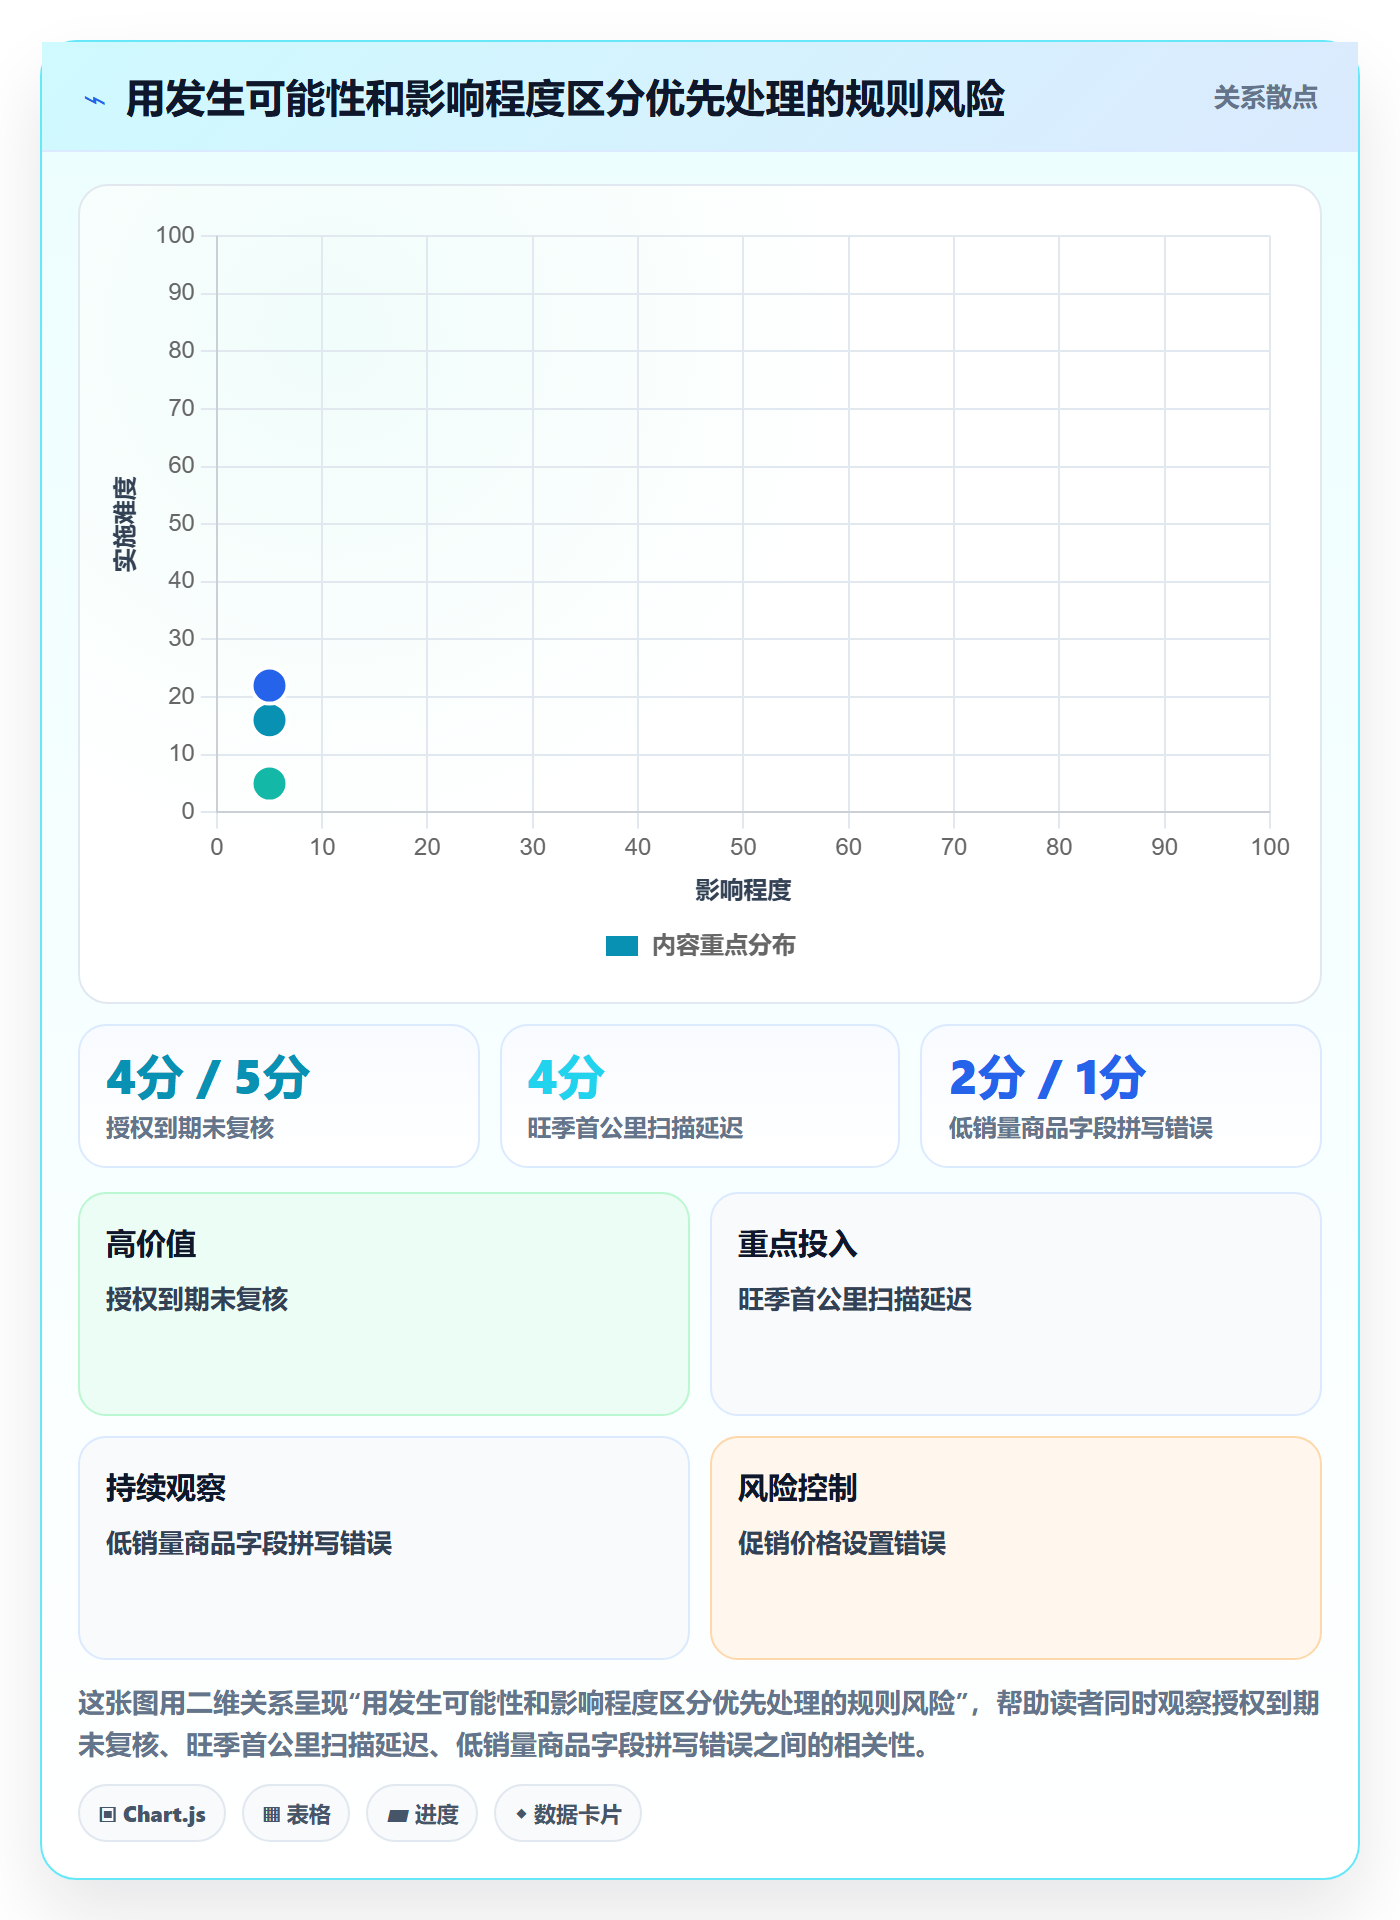
Task: Click the description paragraph starting 这张图用二维关系
Action: pos(699,1724)
